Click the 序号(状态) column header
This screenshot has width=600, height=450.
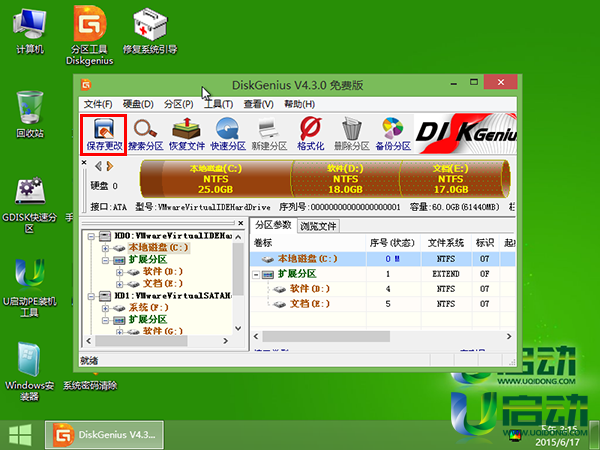(393, 243)
